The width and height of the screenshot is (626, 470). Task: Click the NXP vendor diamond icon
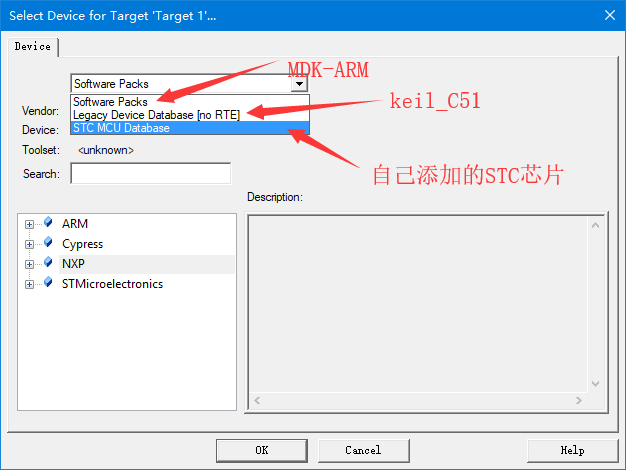point(48,262)
